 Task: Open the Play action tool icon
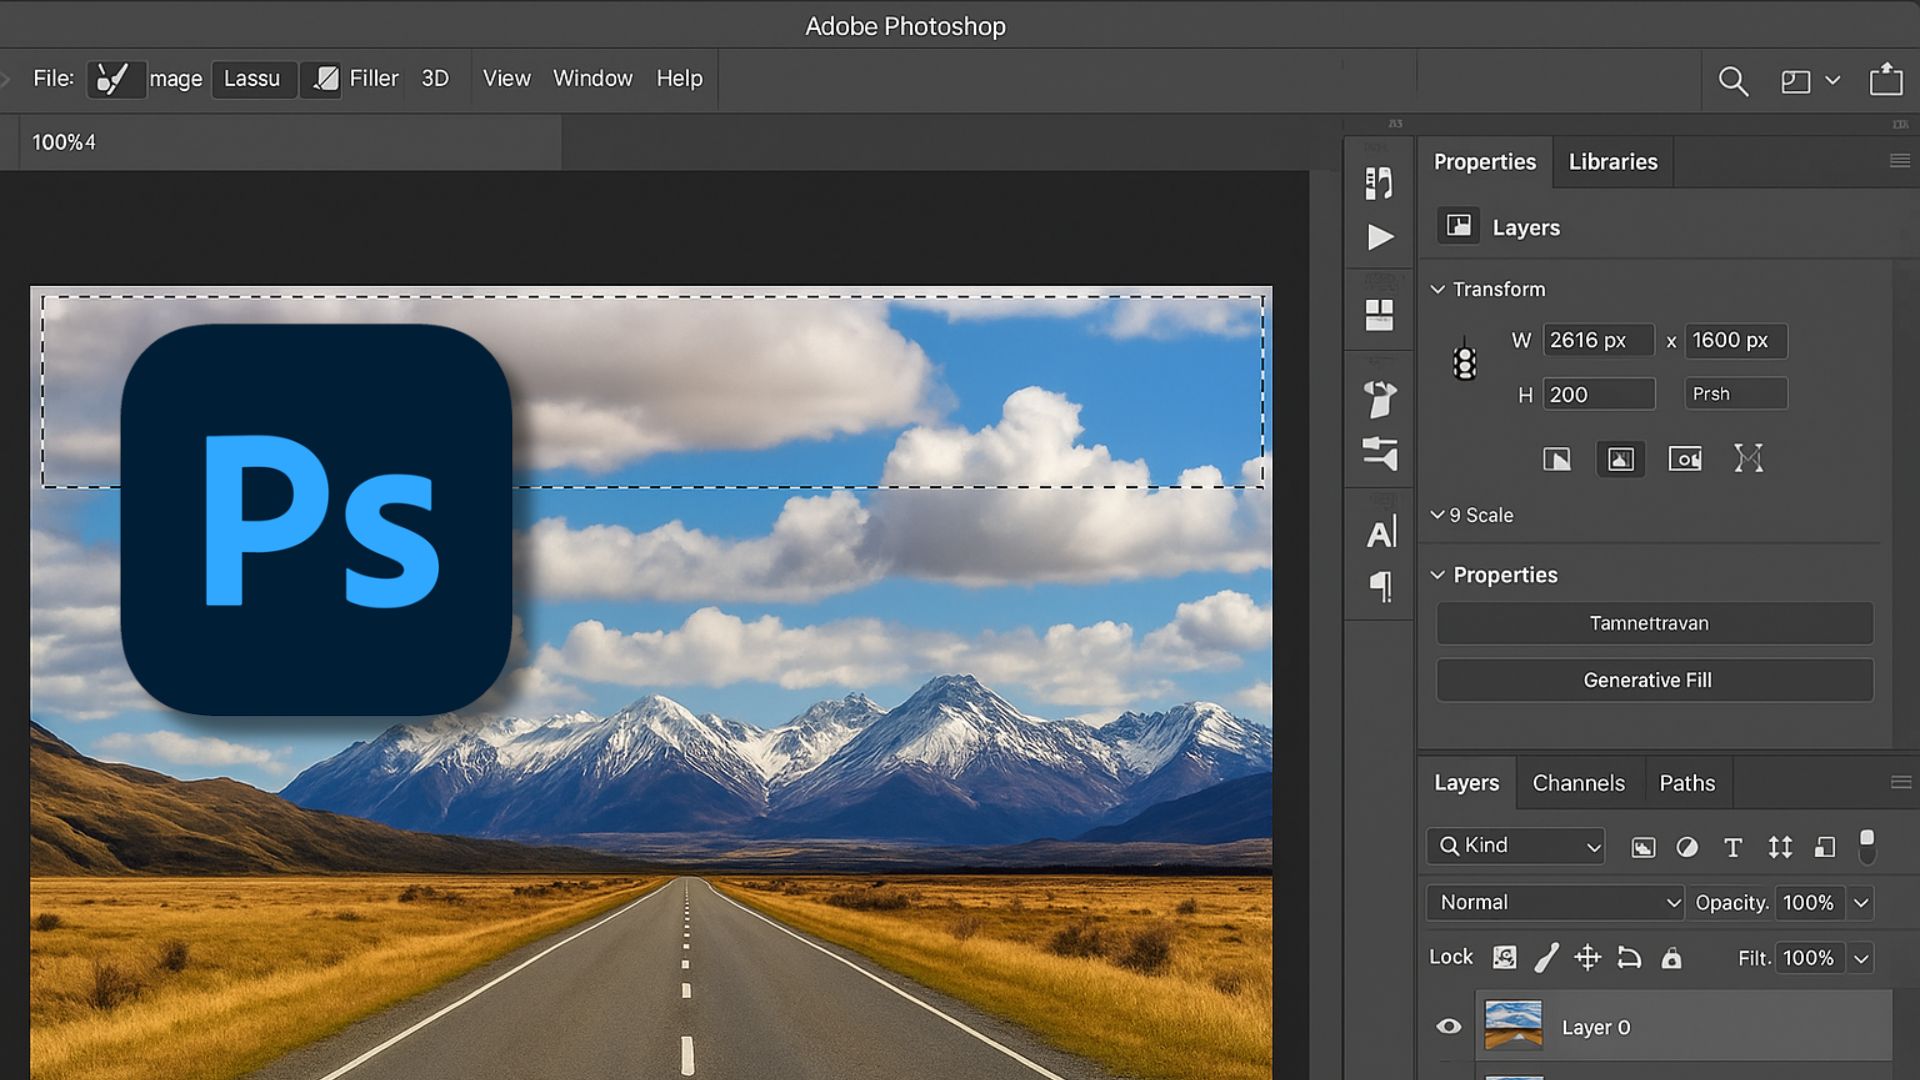[x=1380, y=237]
